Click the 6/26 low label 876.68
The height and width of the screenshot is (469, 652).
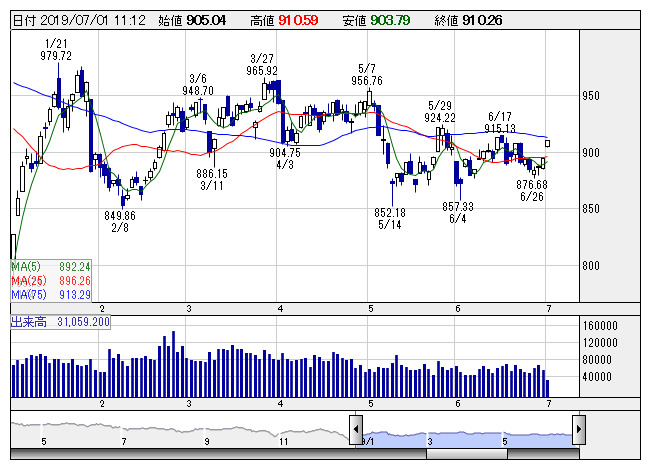pos(532,184)
